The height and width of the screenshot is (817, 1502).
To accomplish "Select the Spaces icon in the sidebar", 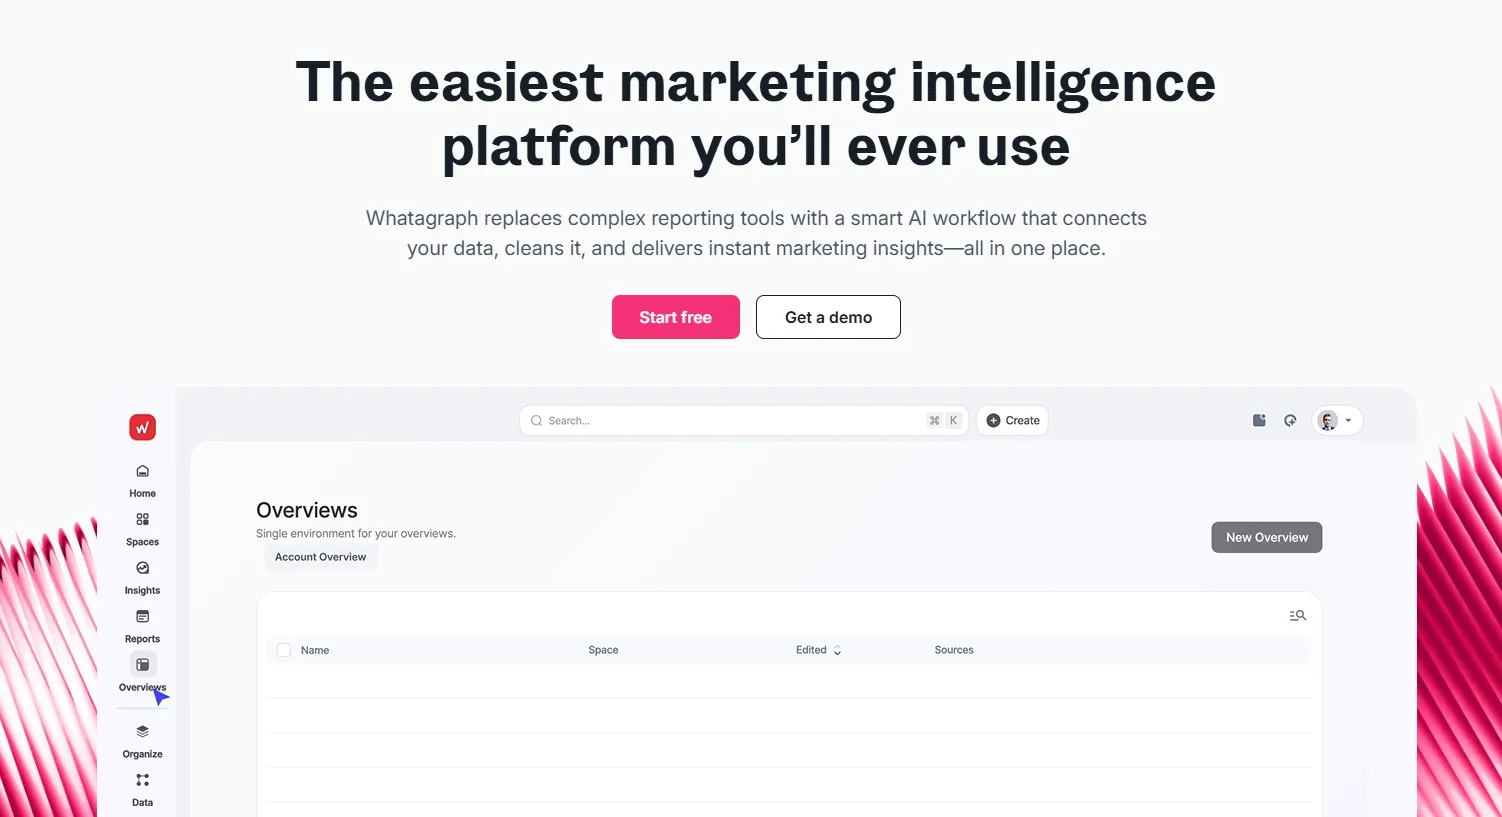I will coord(142,519).
